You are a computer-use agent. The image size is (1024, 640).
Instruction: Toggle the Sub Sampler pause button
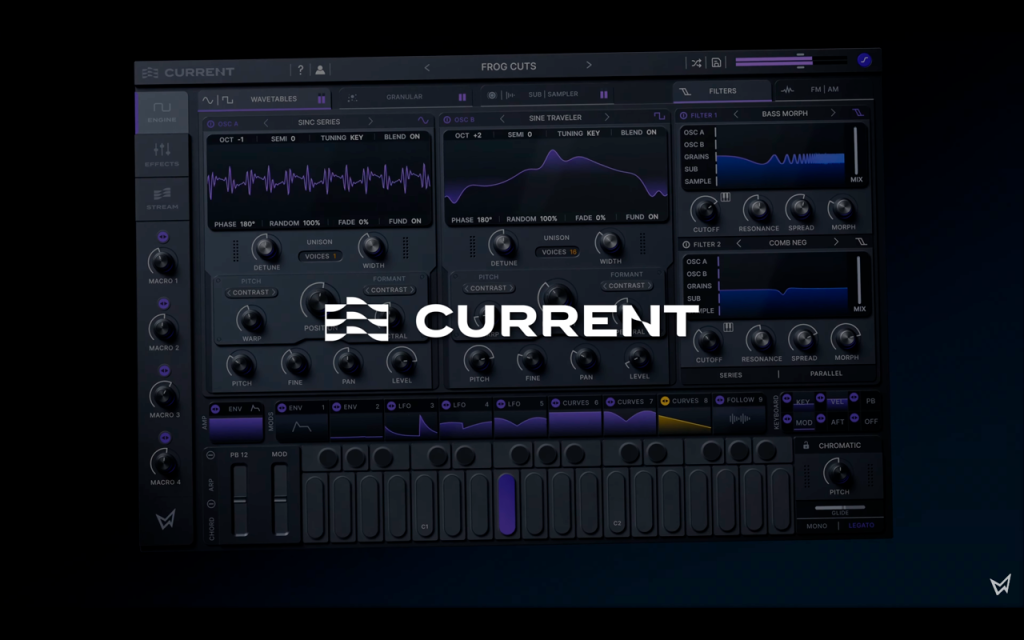click(604, 95)
